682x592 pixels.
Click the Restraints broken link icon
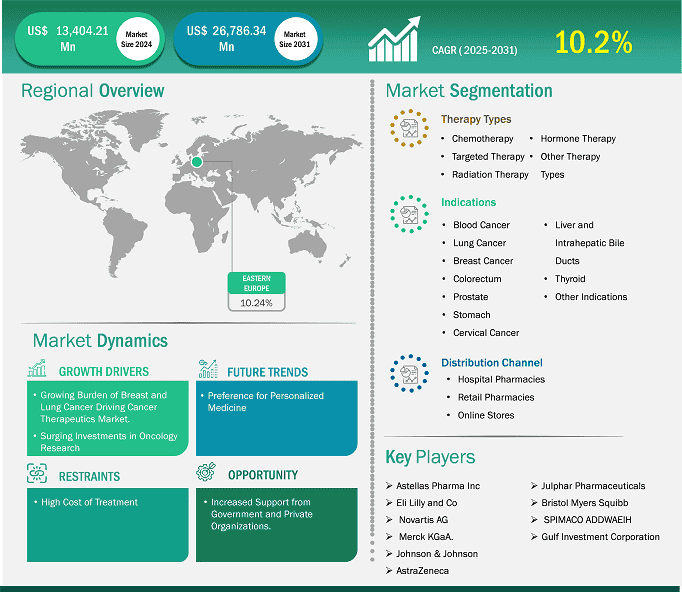(37, 473)
